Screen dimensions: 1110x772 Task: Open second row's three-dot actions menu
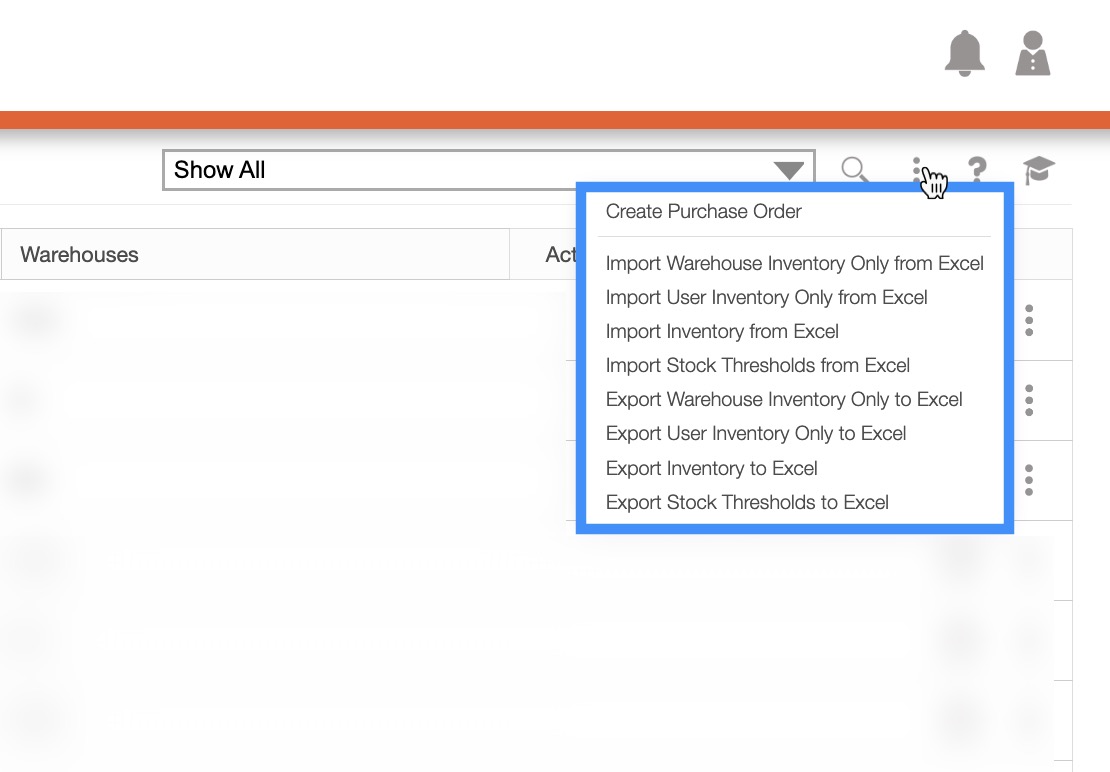click(x=1029, y=400)
